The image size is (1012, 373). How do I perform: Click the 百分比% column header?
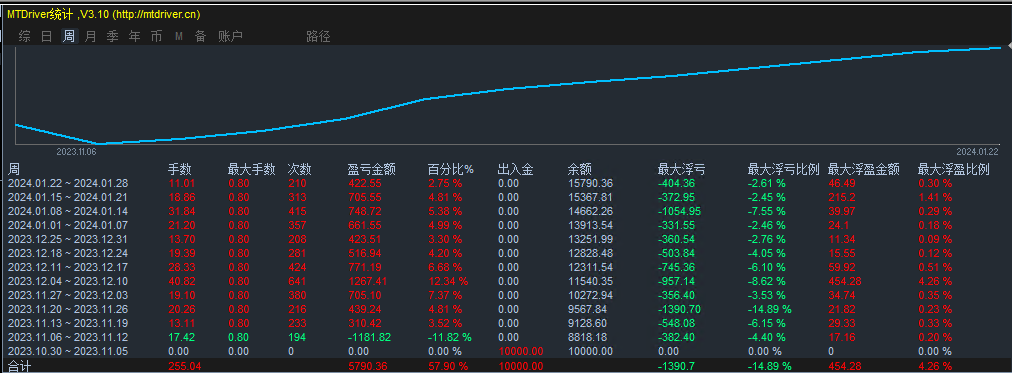pyautogui.click(x=450, y=170)
